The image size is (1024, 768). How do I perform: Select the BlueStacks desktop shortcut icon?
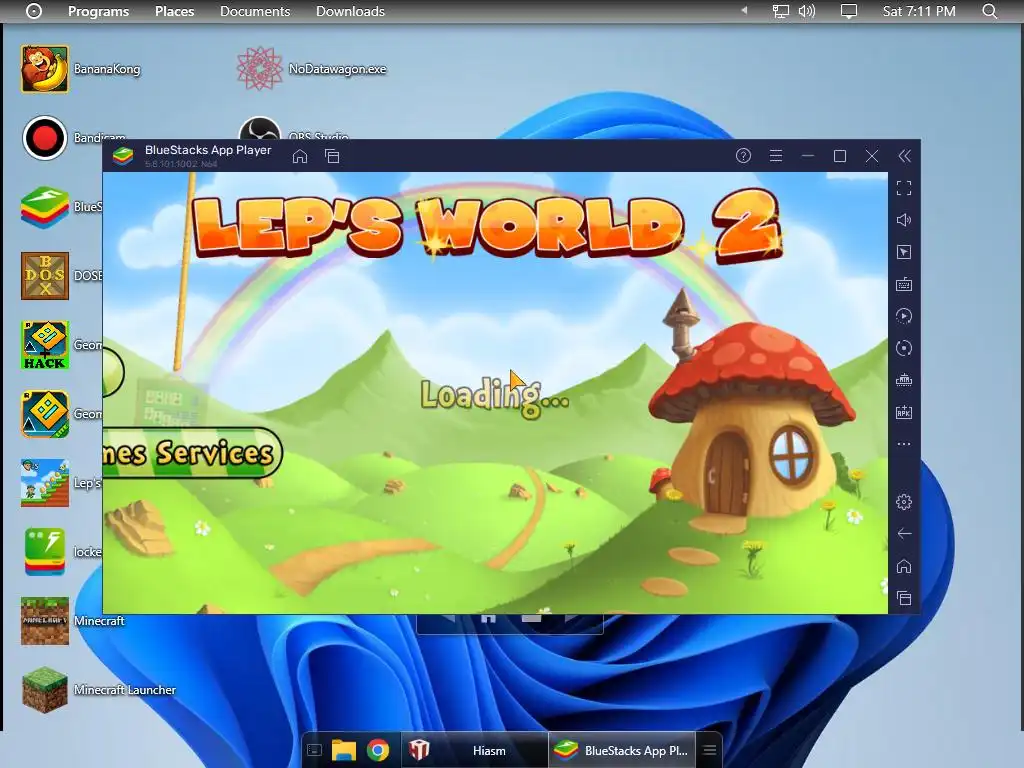point(44,207)
